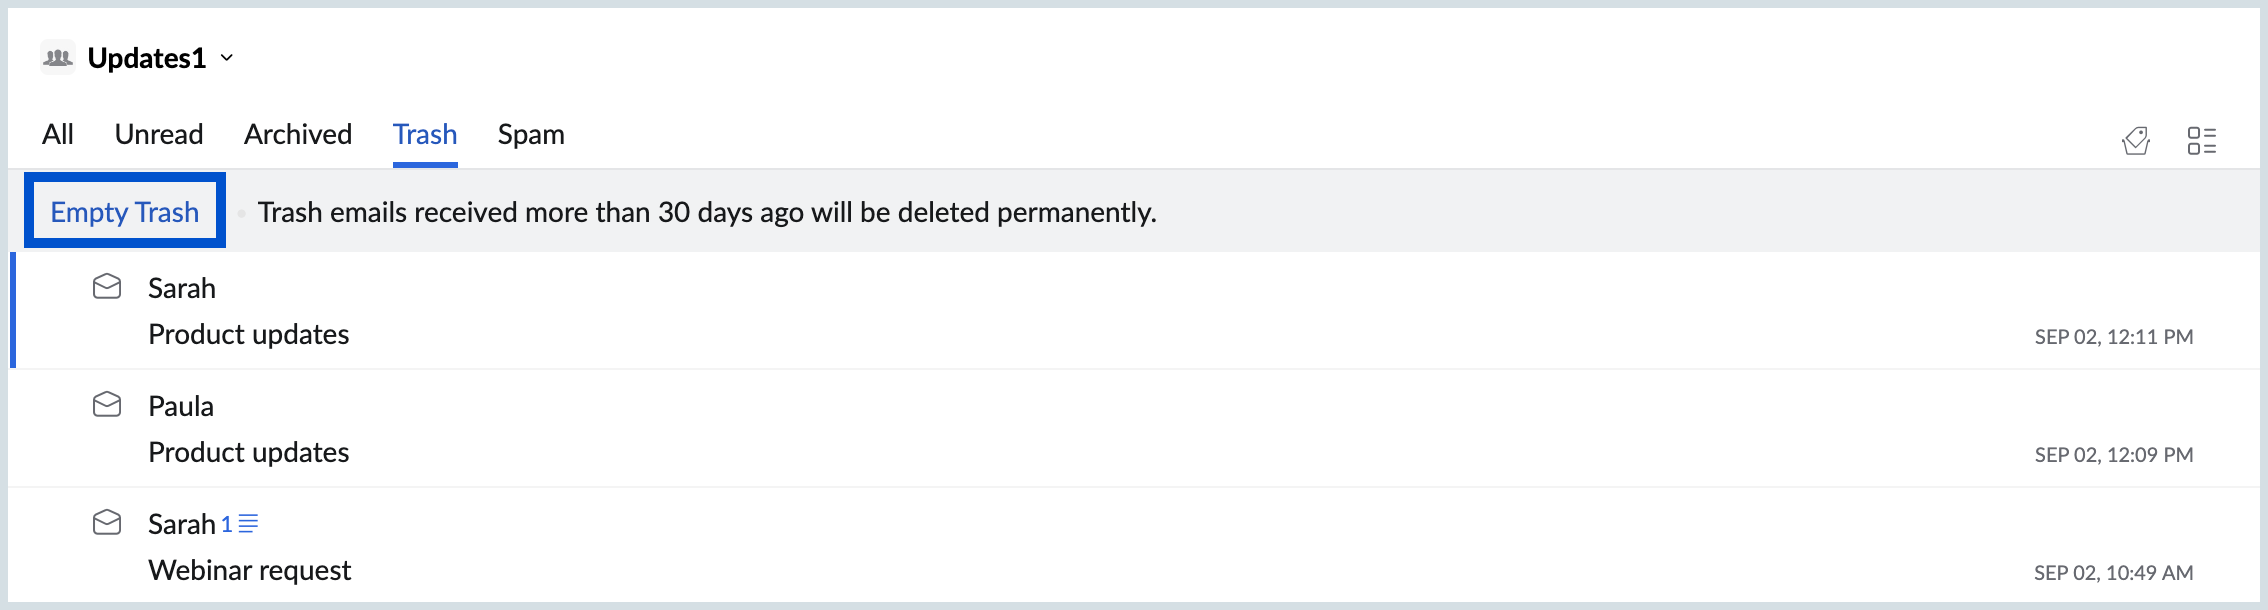The width and height of the screenshot is (2268, 610).
Task: Click the tag icon at top right
Action: tap(2136, 141)
